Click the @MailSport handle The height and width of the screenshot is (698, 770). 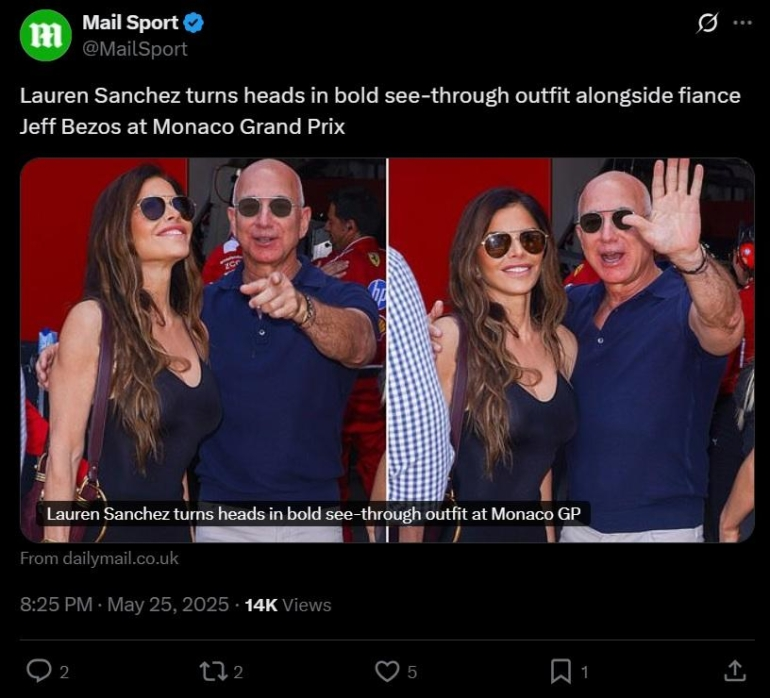(x=135, y=48)
